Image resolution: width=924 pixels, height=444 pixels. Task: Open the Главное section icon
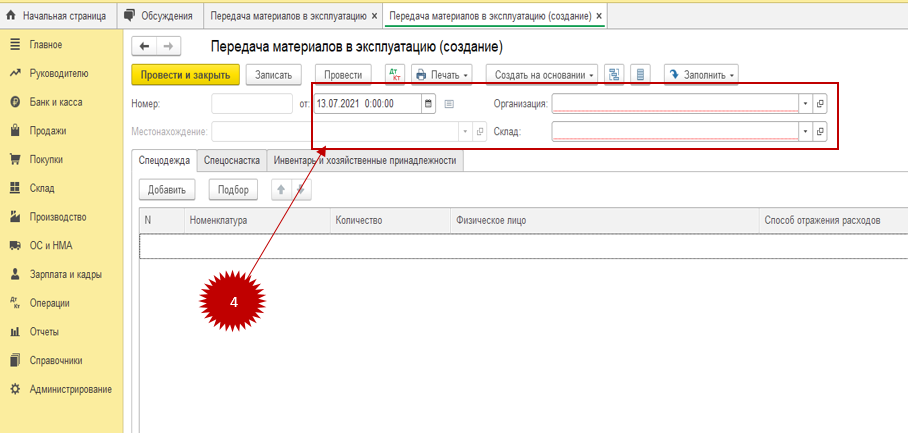pos(15,45)
